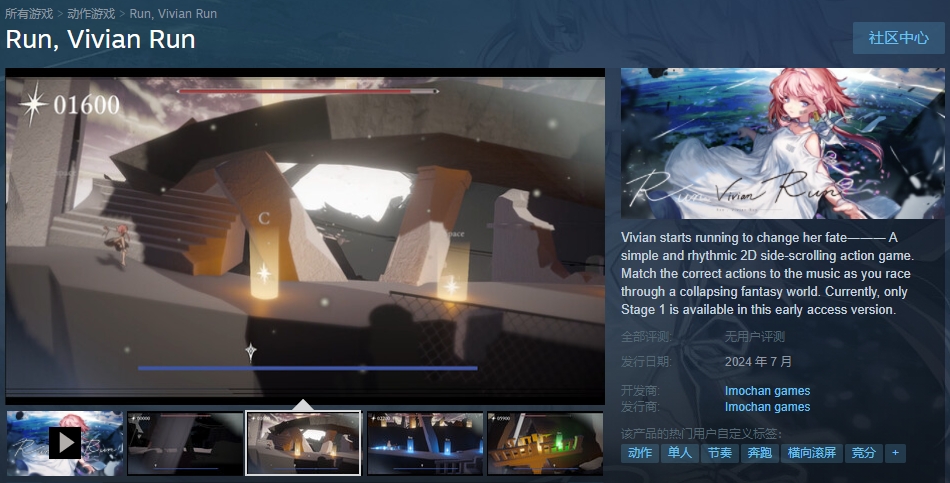Click the Run, Vivian Run page title
The height and width of the screenshot is (483, 950).
[x=101, y=39]
